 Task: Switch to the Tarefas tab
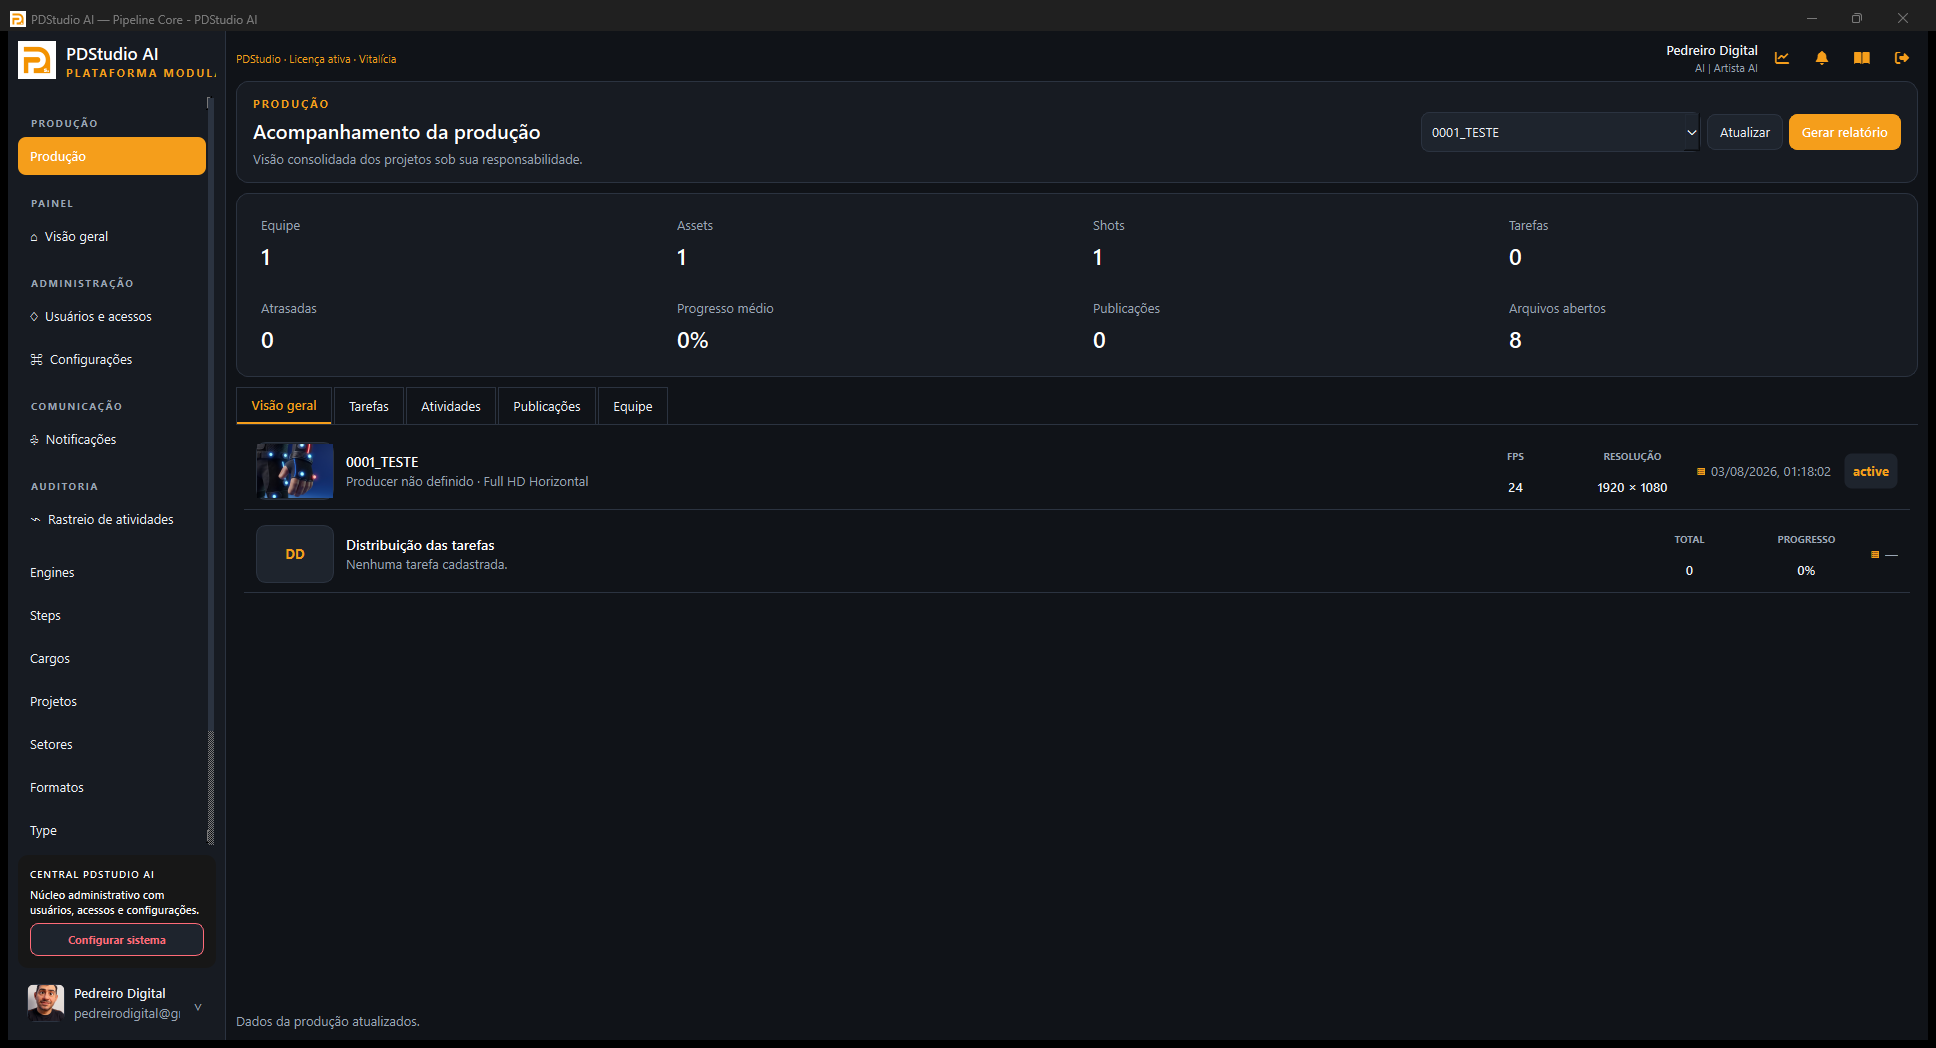coord(369,406)
